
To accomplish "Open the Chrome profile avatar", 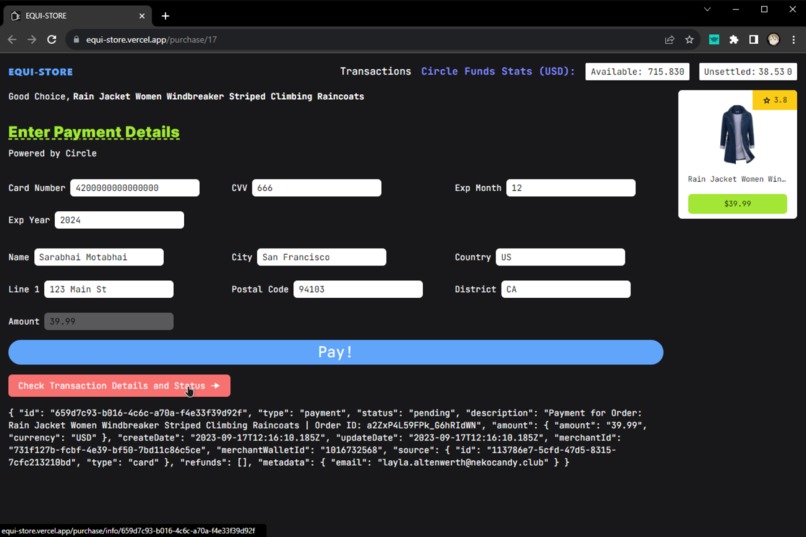I will tap(773, 40).
